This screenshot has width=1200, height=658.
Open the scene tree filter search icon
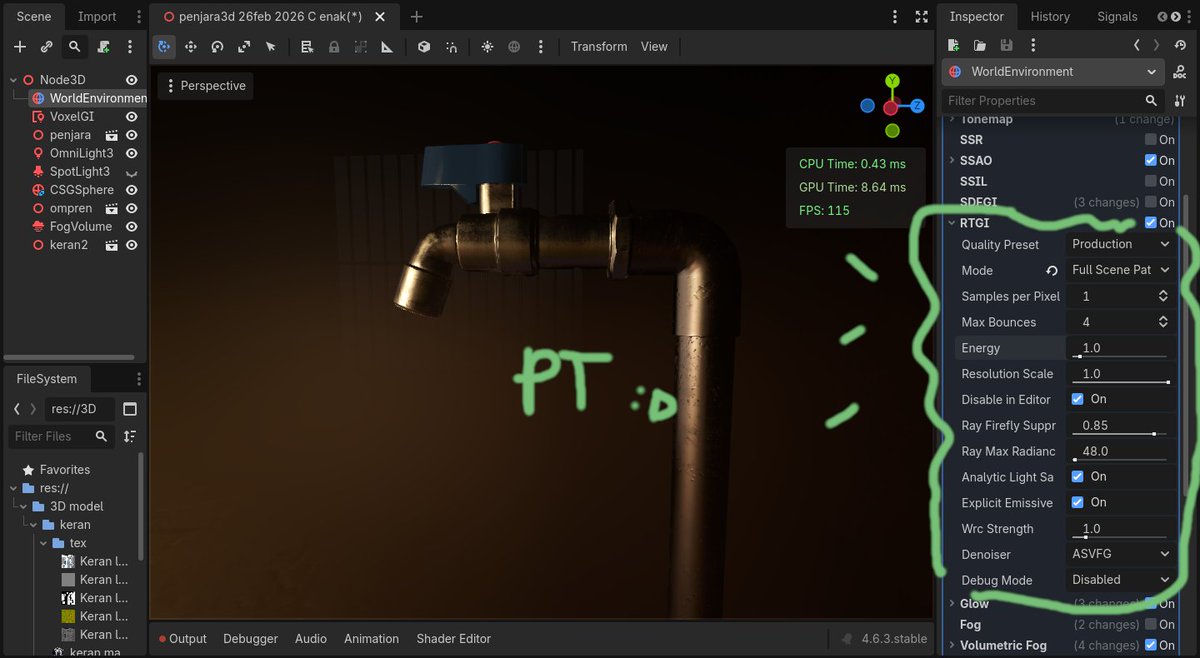75,47
